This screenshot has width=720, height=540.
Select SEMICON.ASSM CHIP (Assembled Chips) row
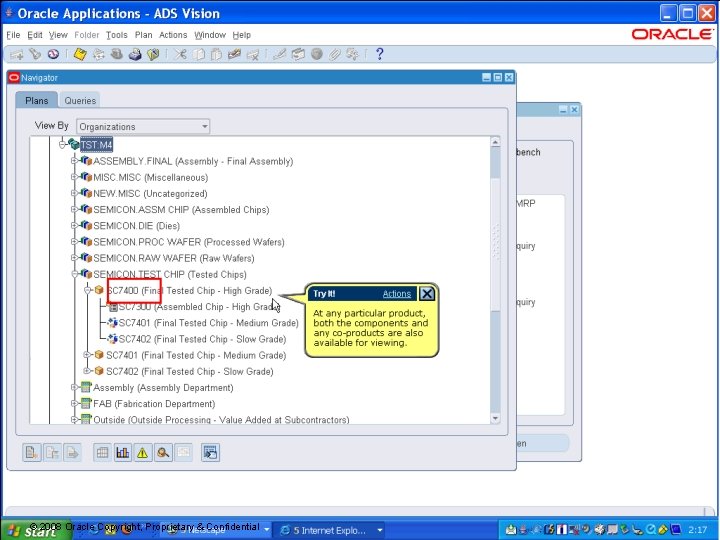(x=181, y=210)
